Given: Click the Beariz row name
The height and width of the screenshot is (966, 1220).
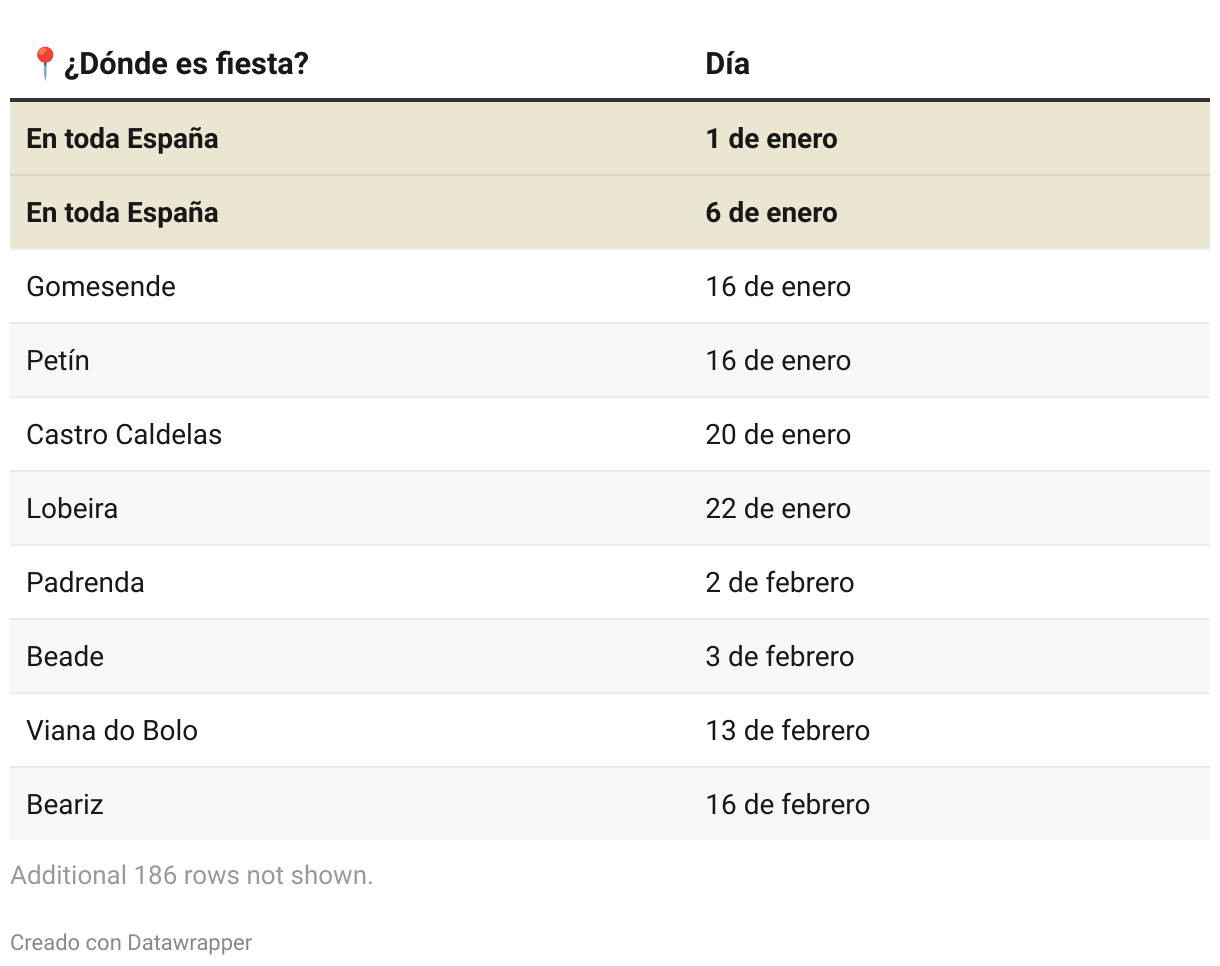Looking at the screenshot, I should point(65,804).
